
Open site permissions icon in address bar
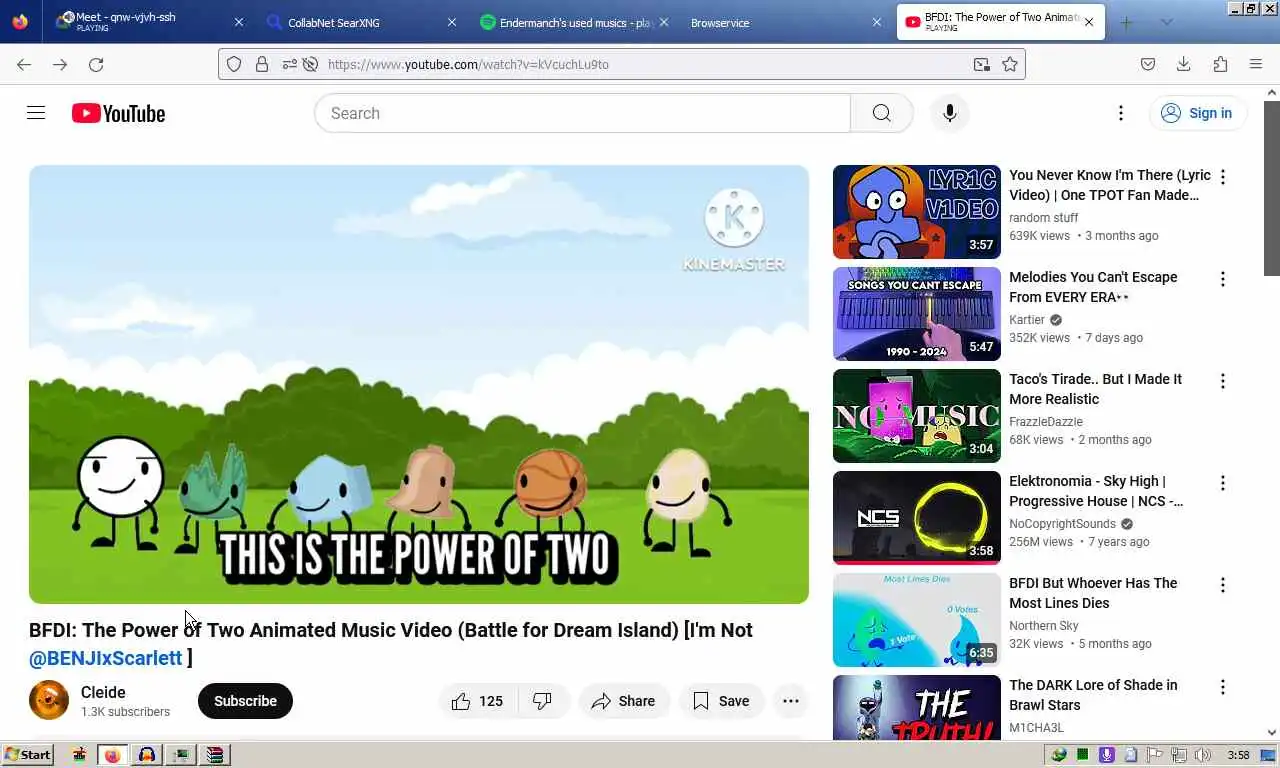pyautogui.click(x=289, y=64)
